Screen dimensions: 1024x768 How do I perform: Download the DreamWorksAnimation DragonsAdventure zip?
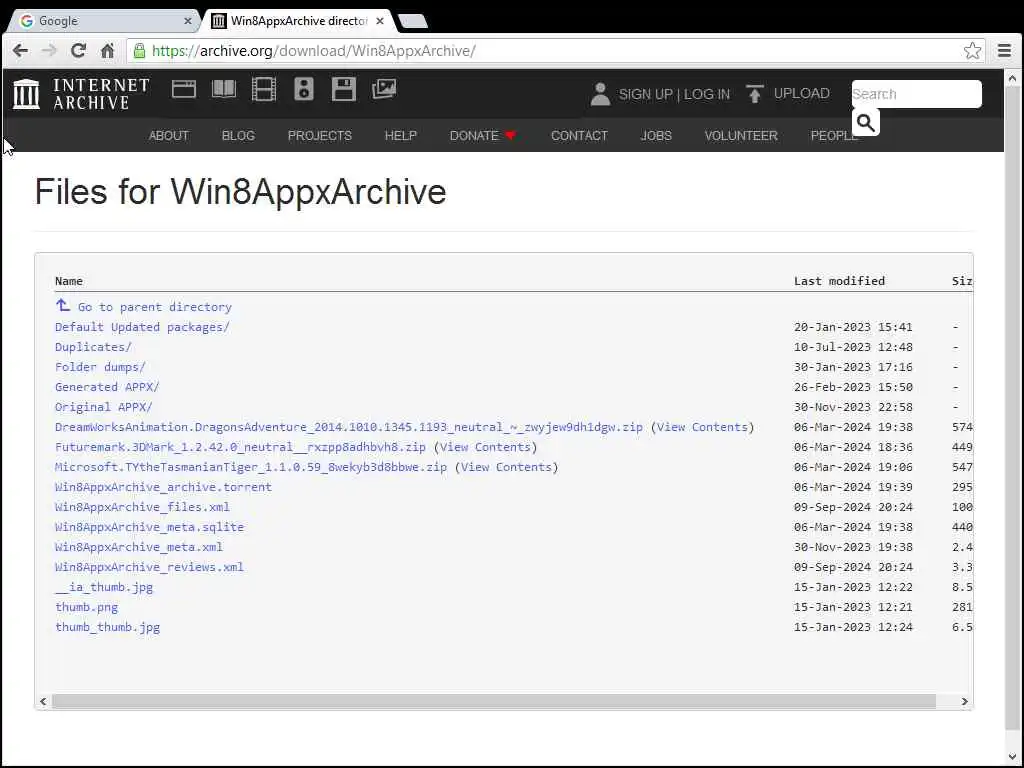tap(349, 427)
